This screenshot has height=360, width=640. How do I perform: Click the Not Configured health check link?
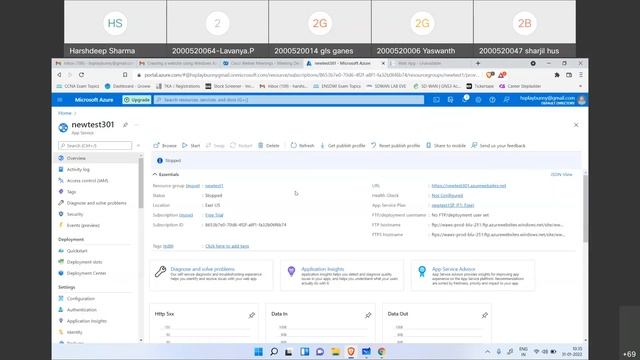pos(447,196)
